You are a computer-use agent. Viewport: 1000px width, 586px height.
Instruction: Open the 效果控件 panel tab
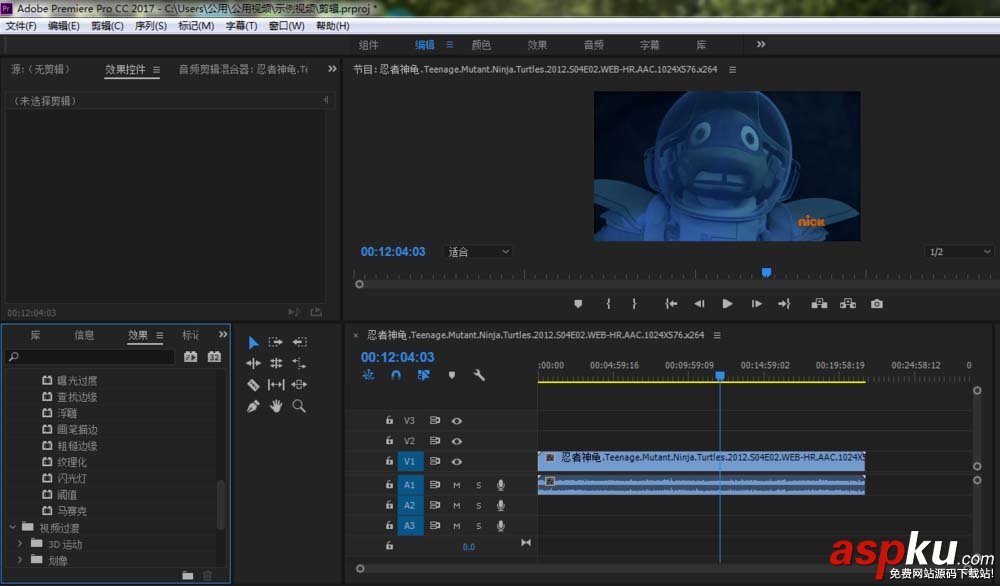coord(126,70)
